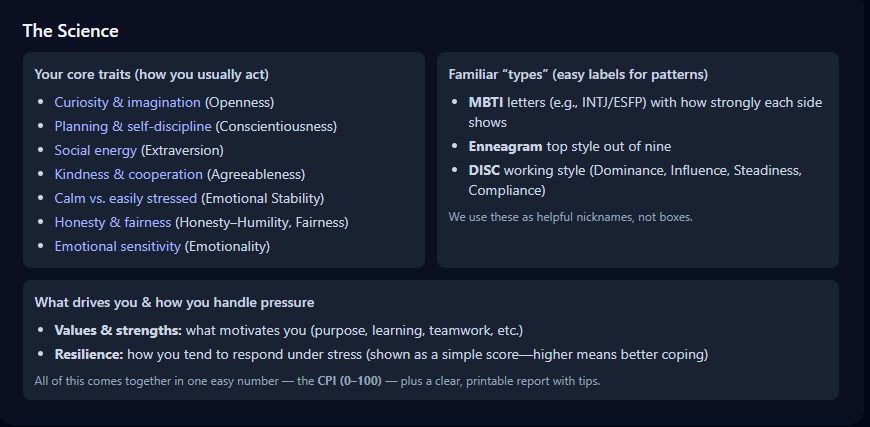Click the (Openness) text in parentheses
Viewport: 870px width, 427px height.
click(x=239, y=102)
